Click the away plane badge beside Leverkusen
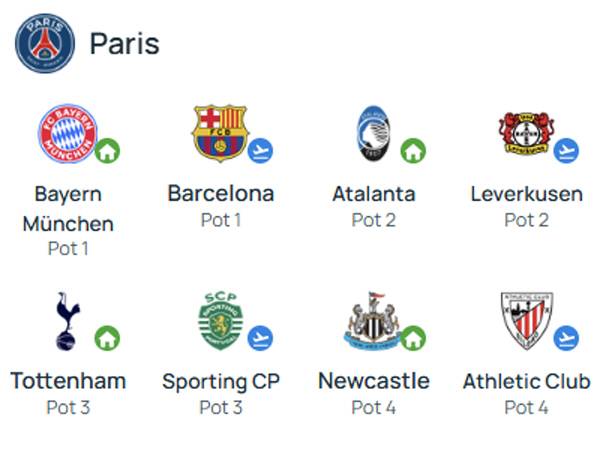Screen dimensions: 600x459 point(566,151)
